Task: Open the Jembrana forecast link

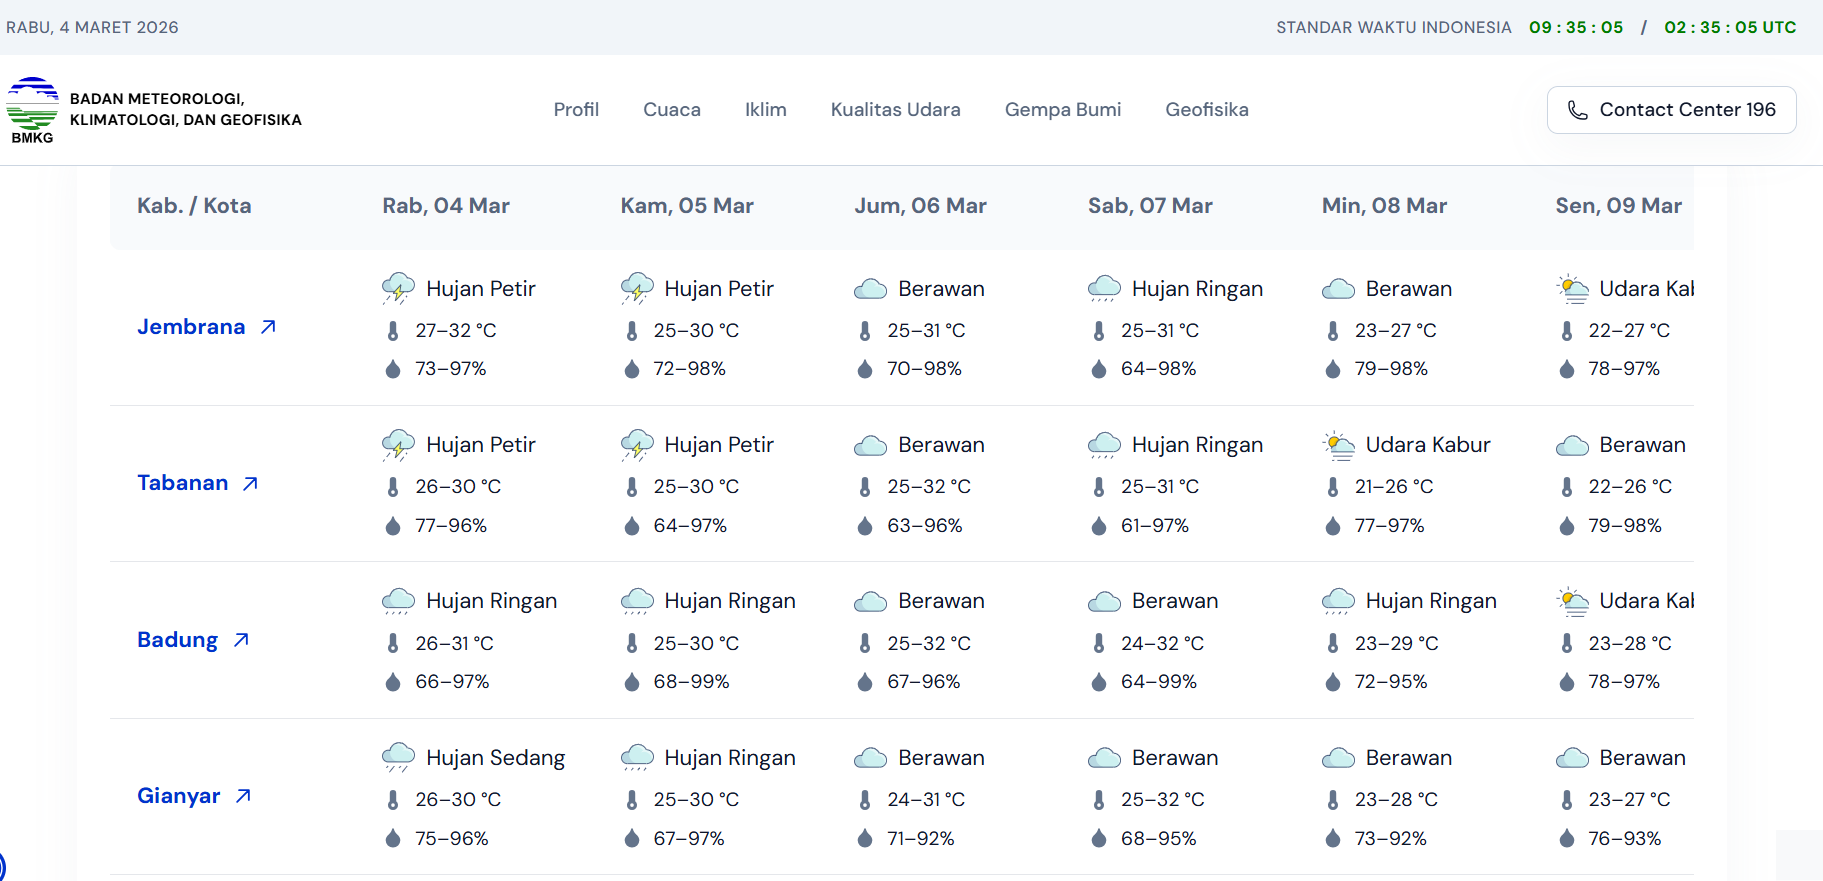Action: pos(191,327)
